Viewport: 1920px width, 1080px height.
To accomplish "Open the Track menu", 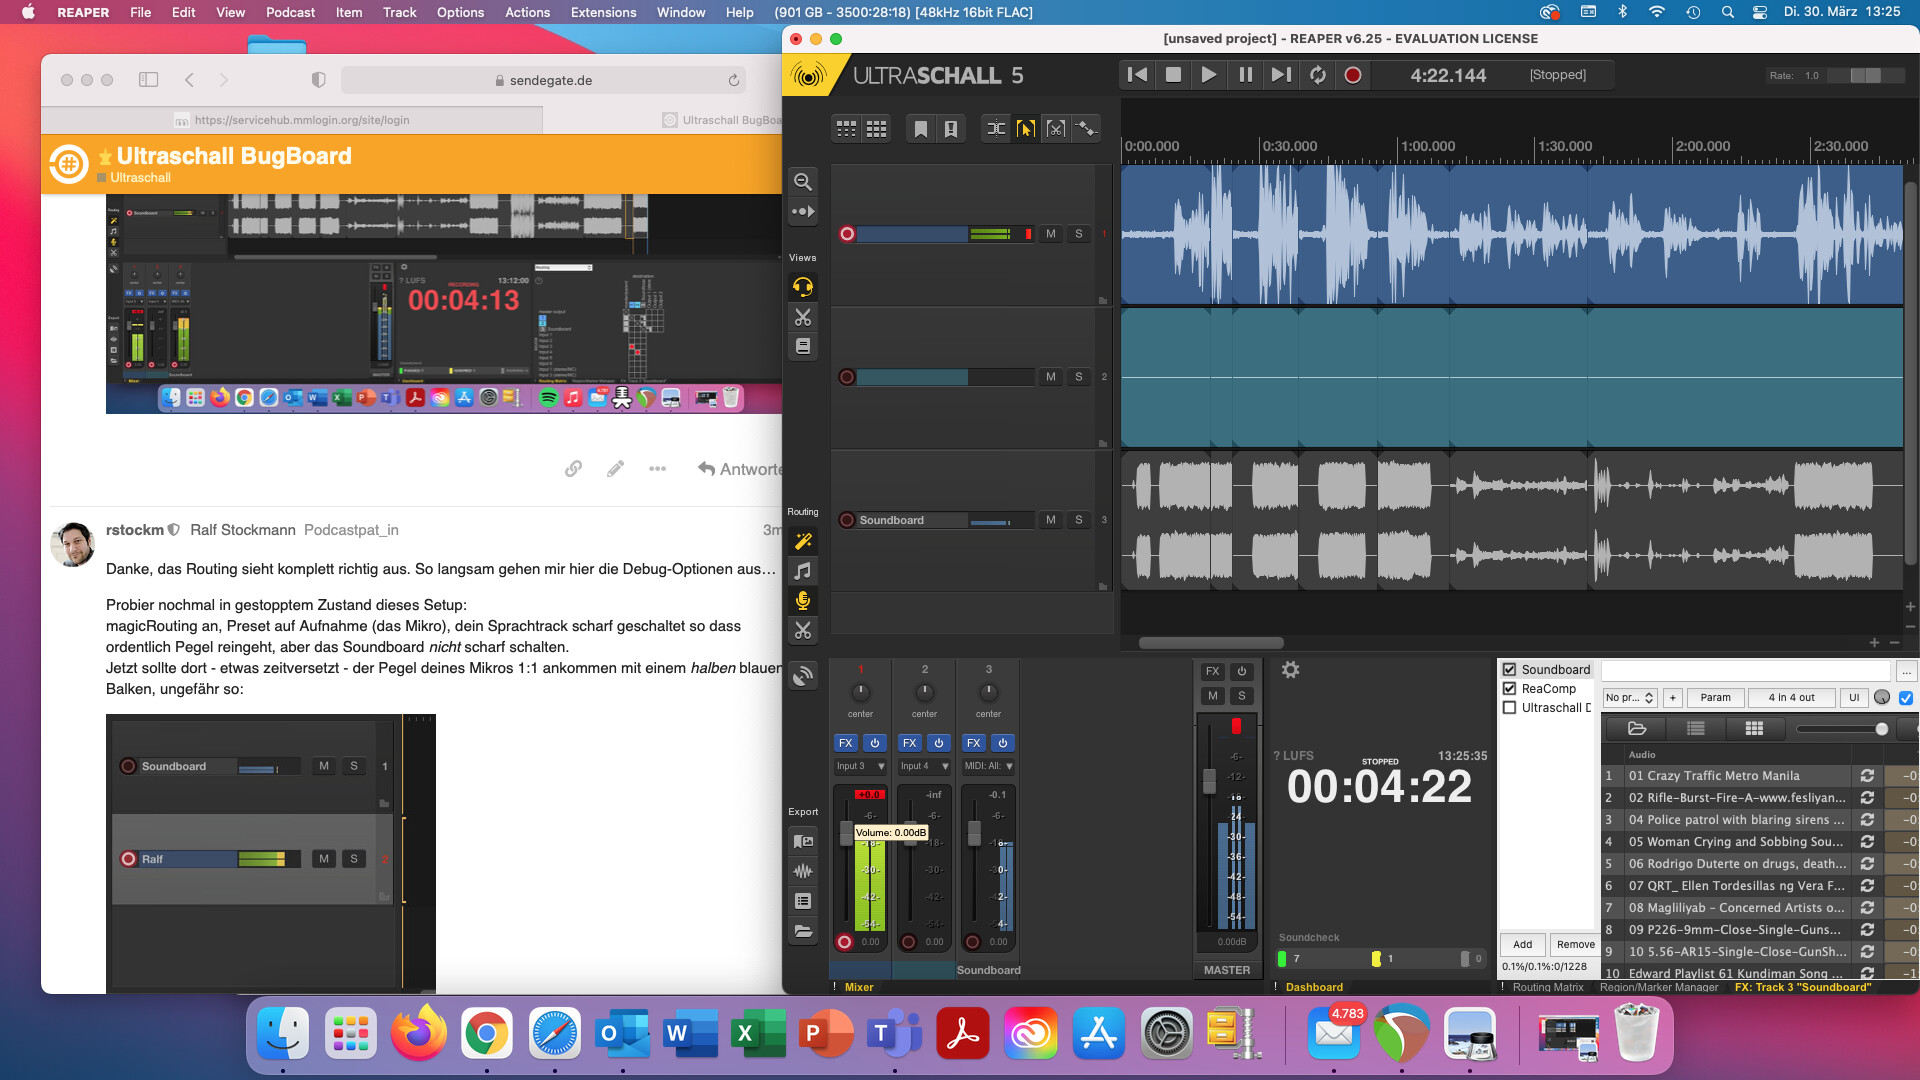I will (399, 12).
